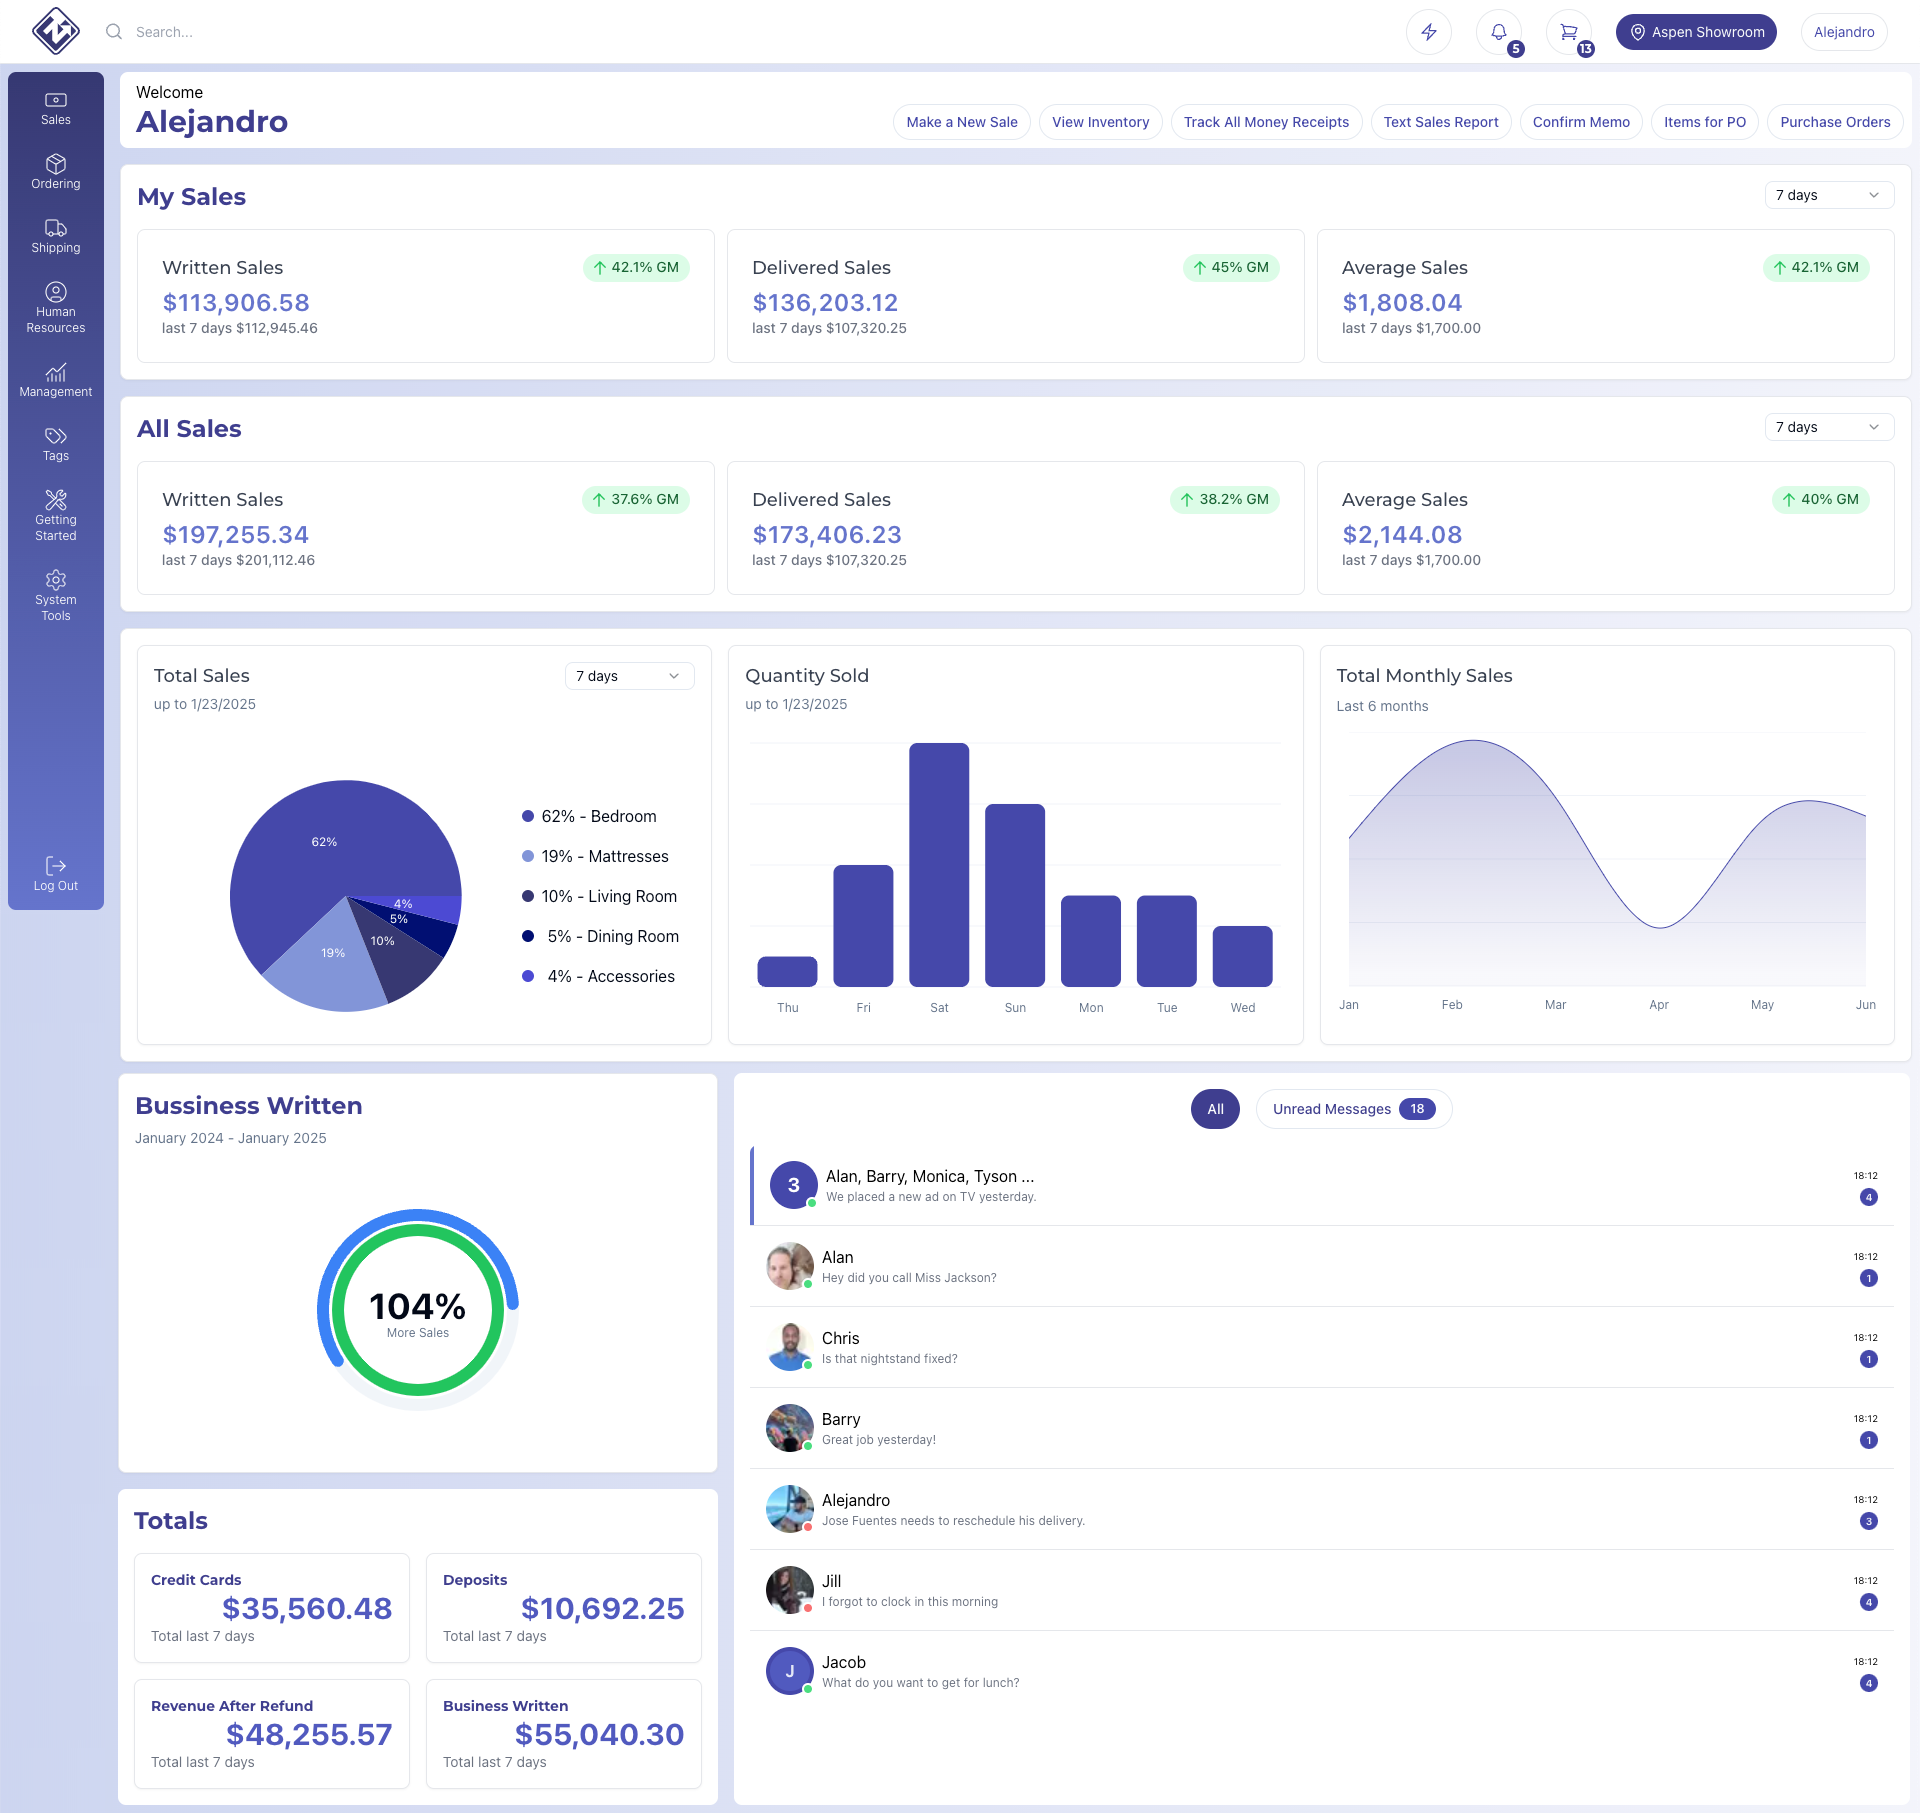Open the Sales section in sidebar

(x=56, y=109)
